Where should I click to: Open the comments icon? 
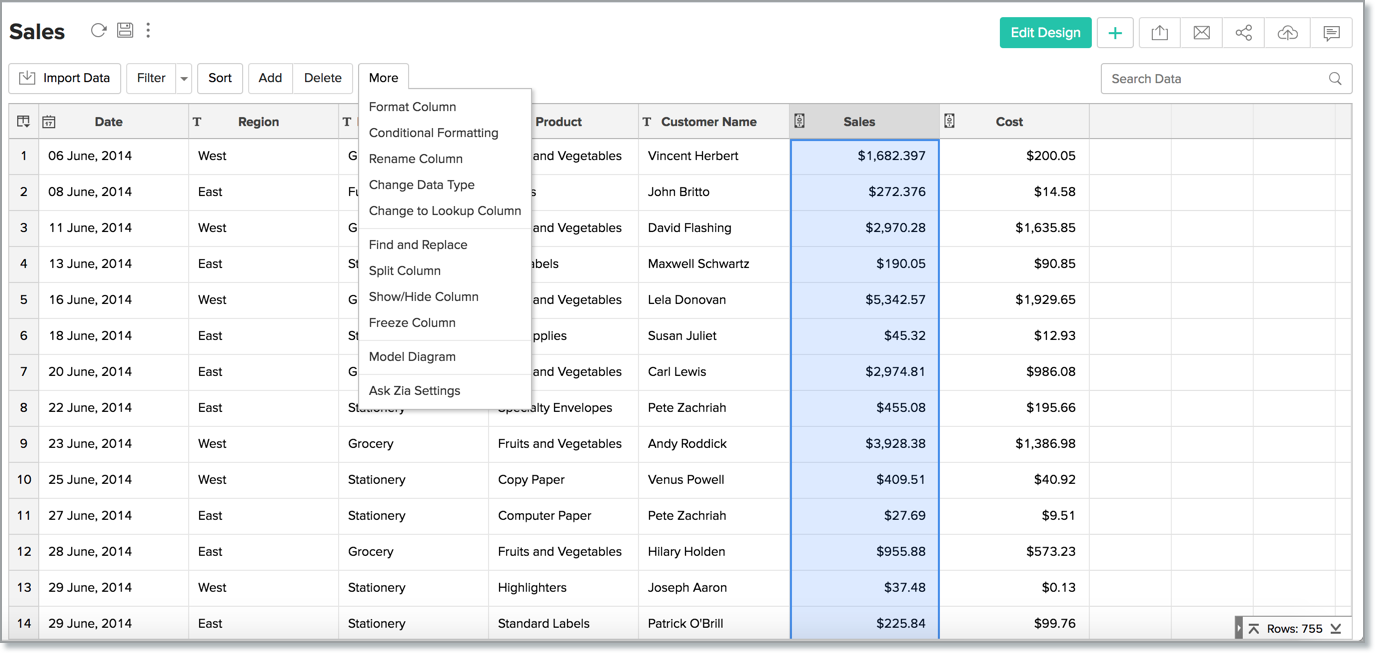1331,33
